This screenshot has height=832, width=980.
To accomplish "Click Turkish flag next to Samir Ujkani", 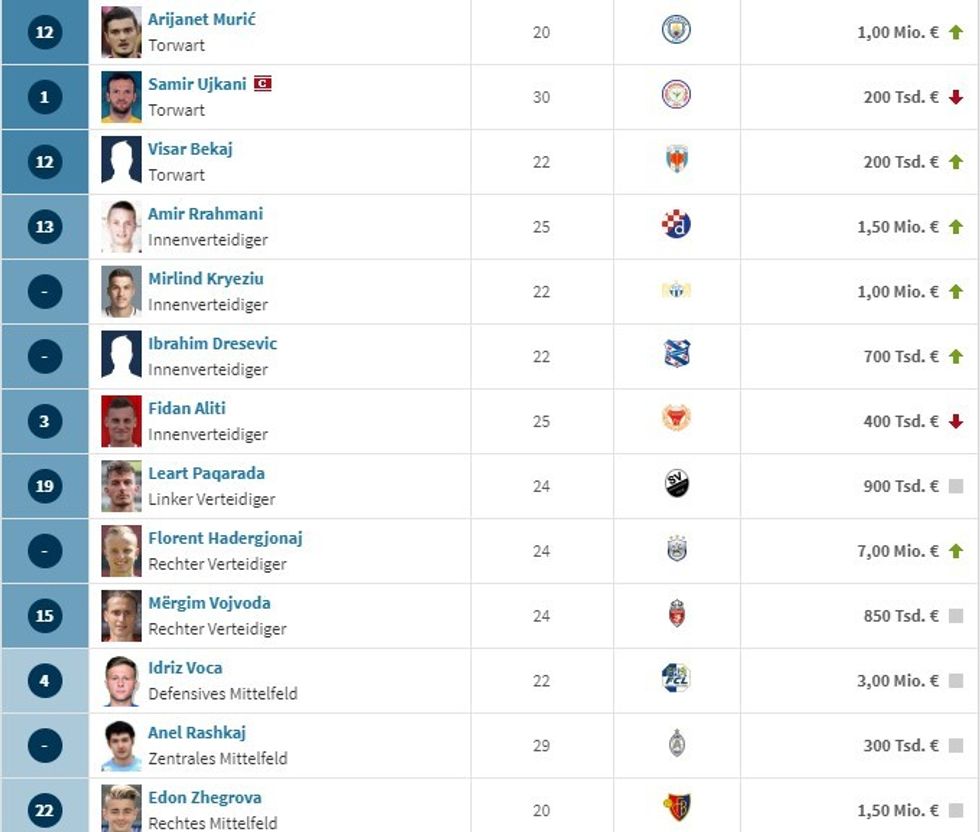I will pyautogui.click(x=262, y=84).
